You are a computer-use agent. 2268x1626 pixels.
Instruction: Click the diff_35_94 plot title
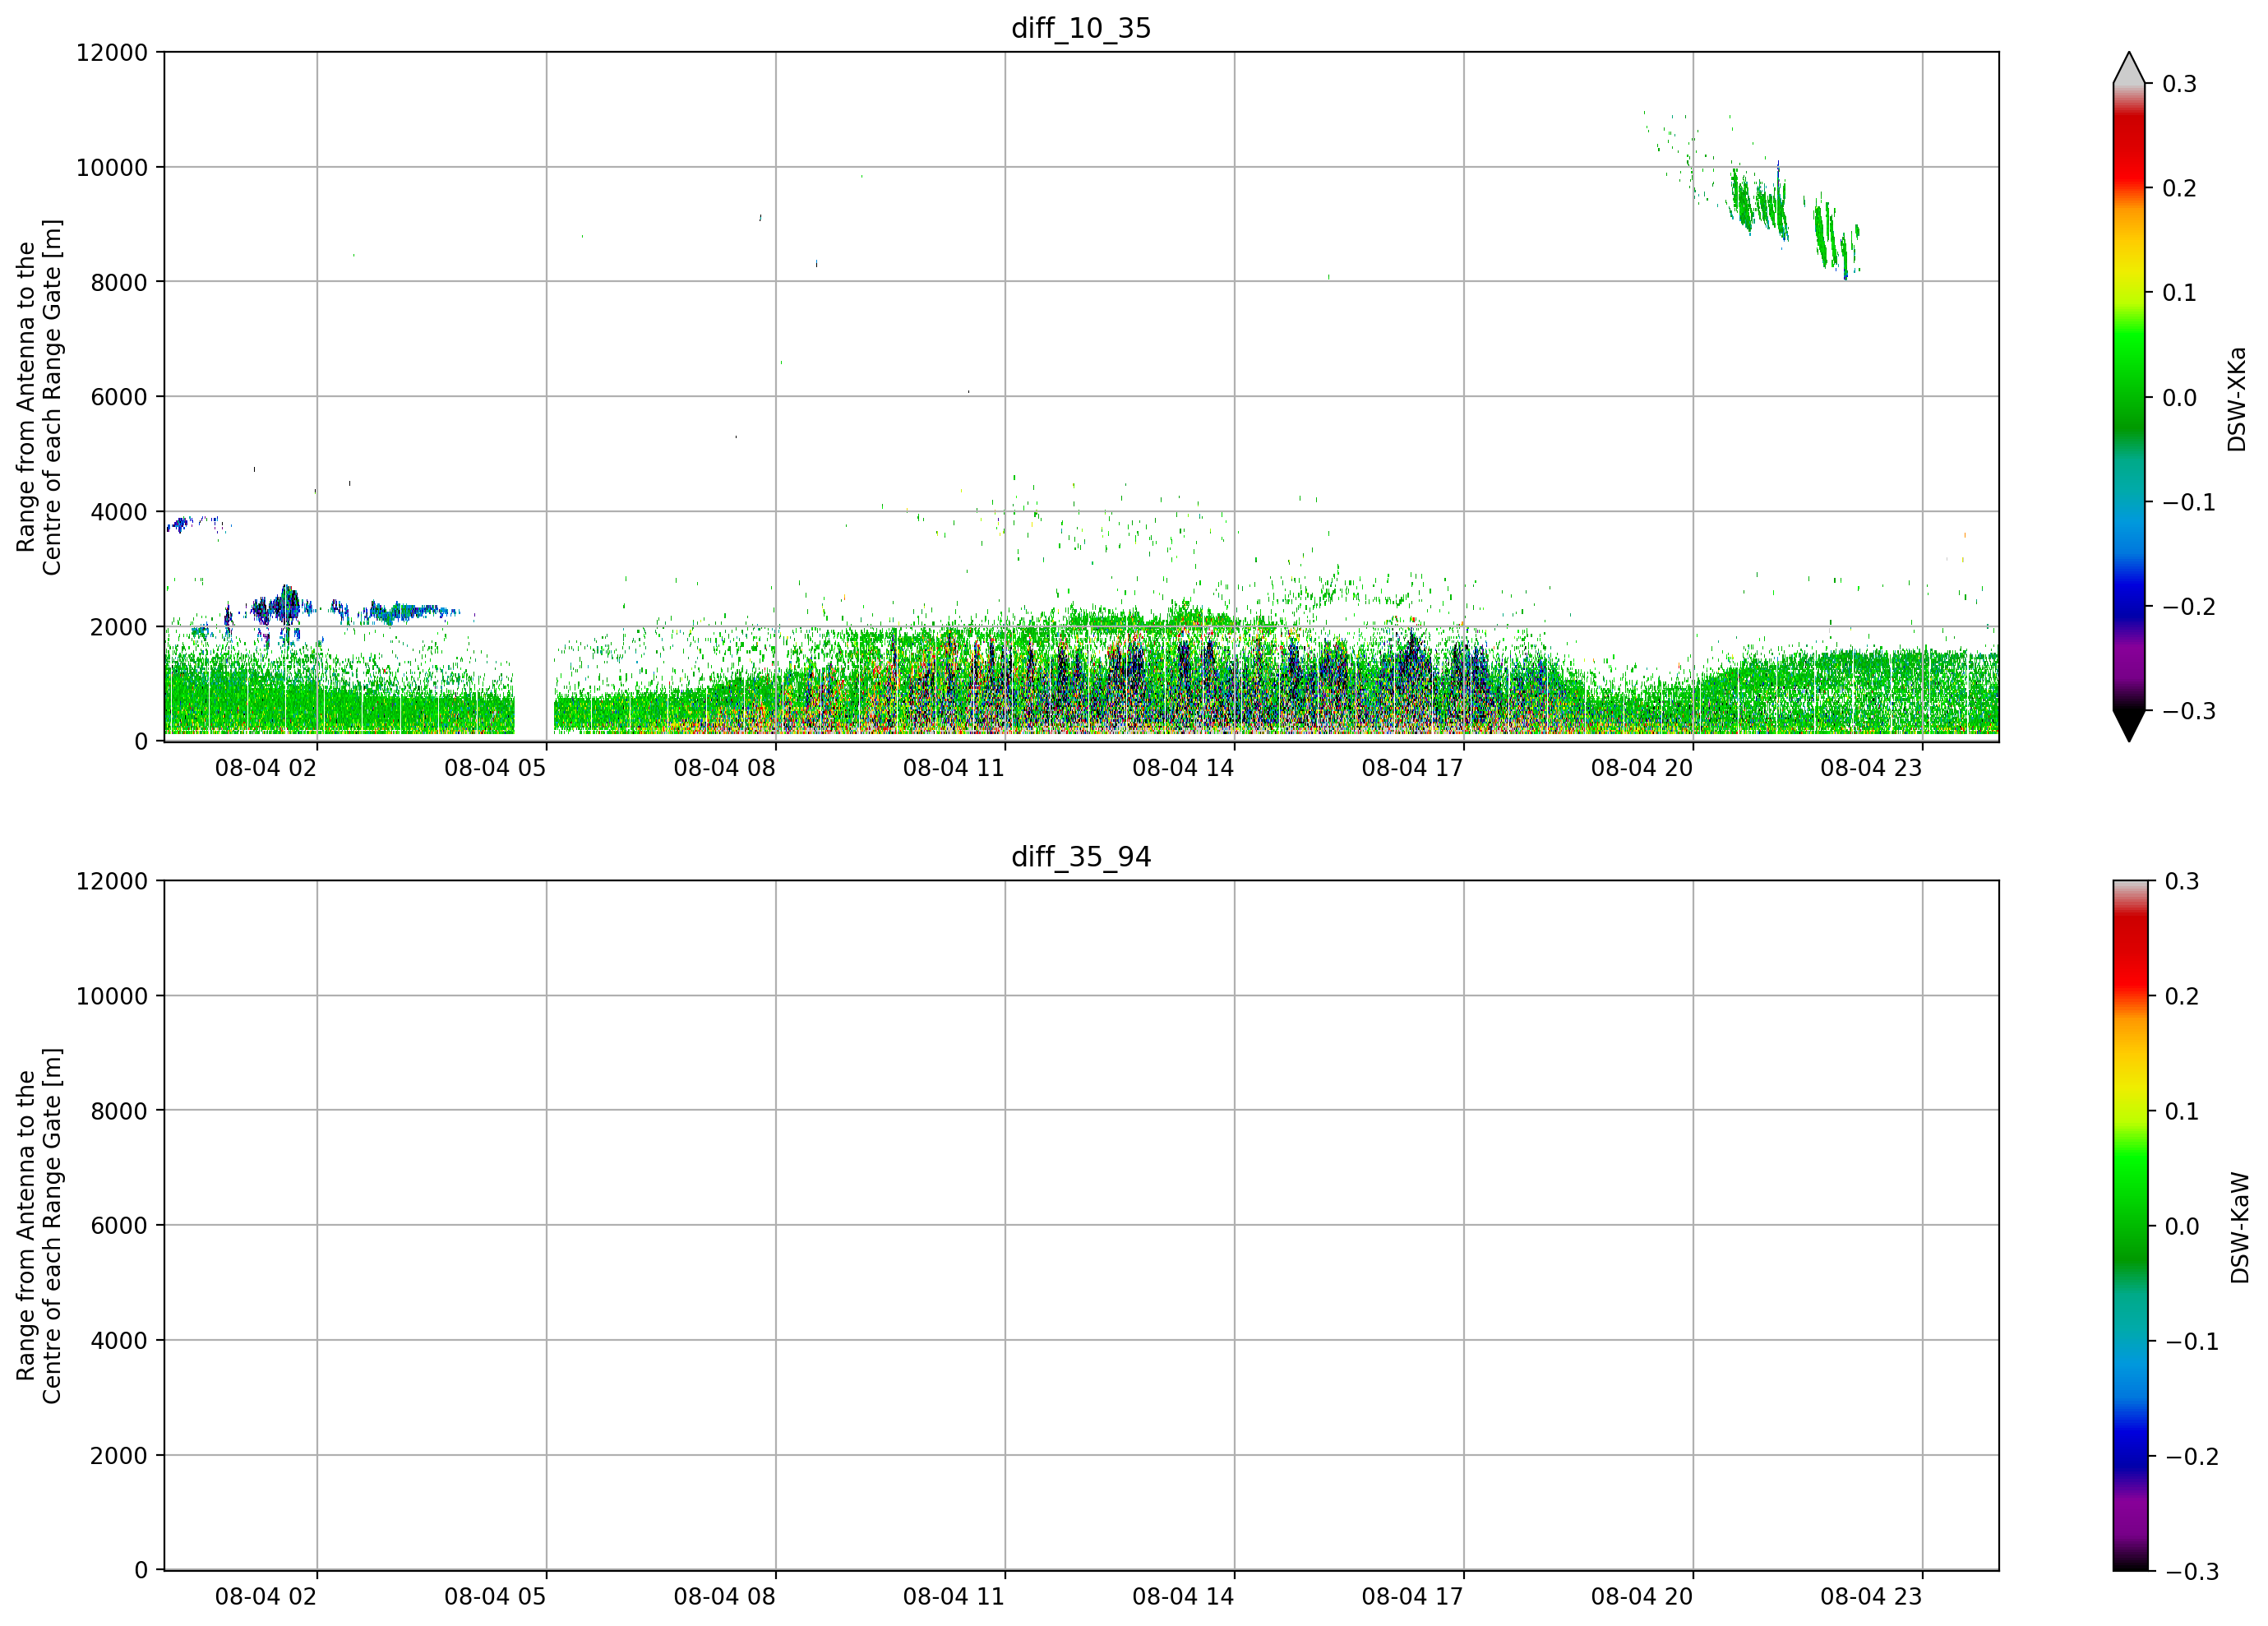click(1081, 857)
